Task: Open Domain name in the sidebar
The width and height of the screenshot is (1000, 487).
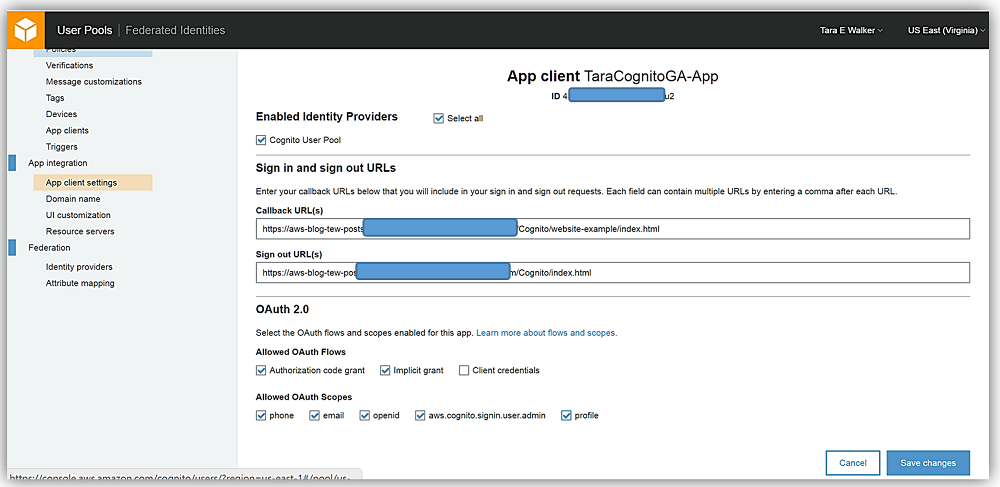Action: coord(73,199)
